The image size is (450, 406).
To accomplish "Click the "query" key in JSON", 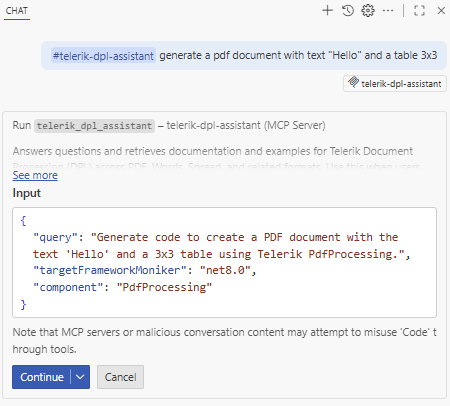I will pos(55,237).
